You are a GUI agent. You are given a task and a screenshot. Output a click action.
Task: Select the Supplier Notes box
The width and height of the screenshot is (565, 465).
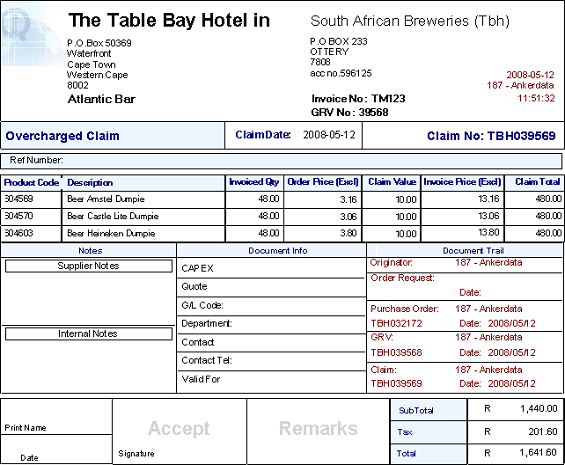(89, 266)
